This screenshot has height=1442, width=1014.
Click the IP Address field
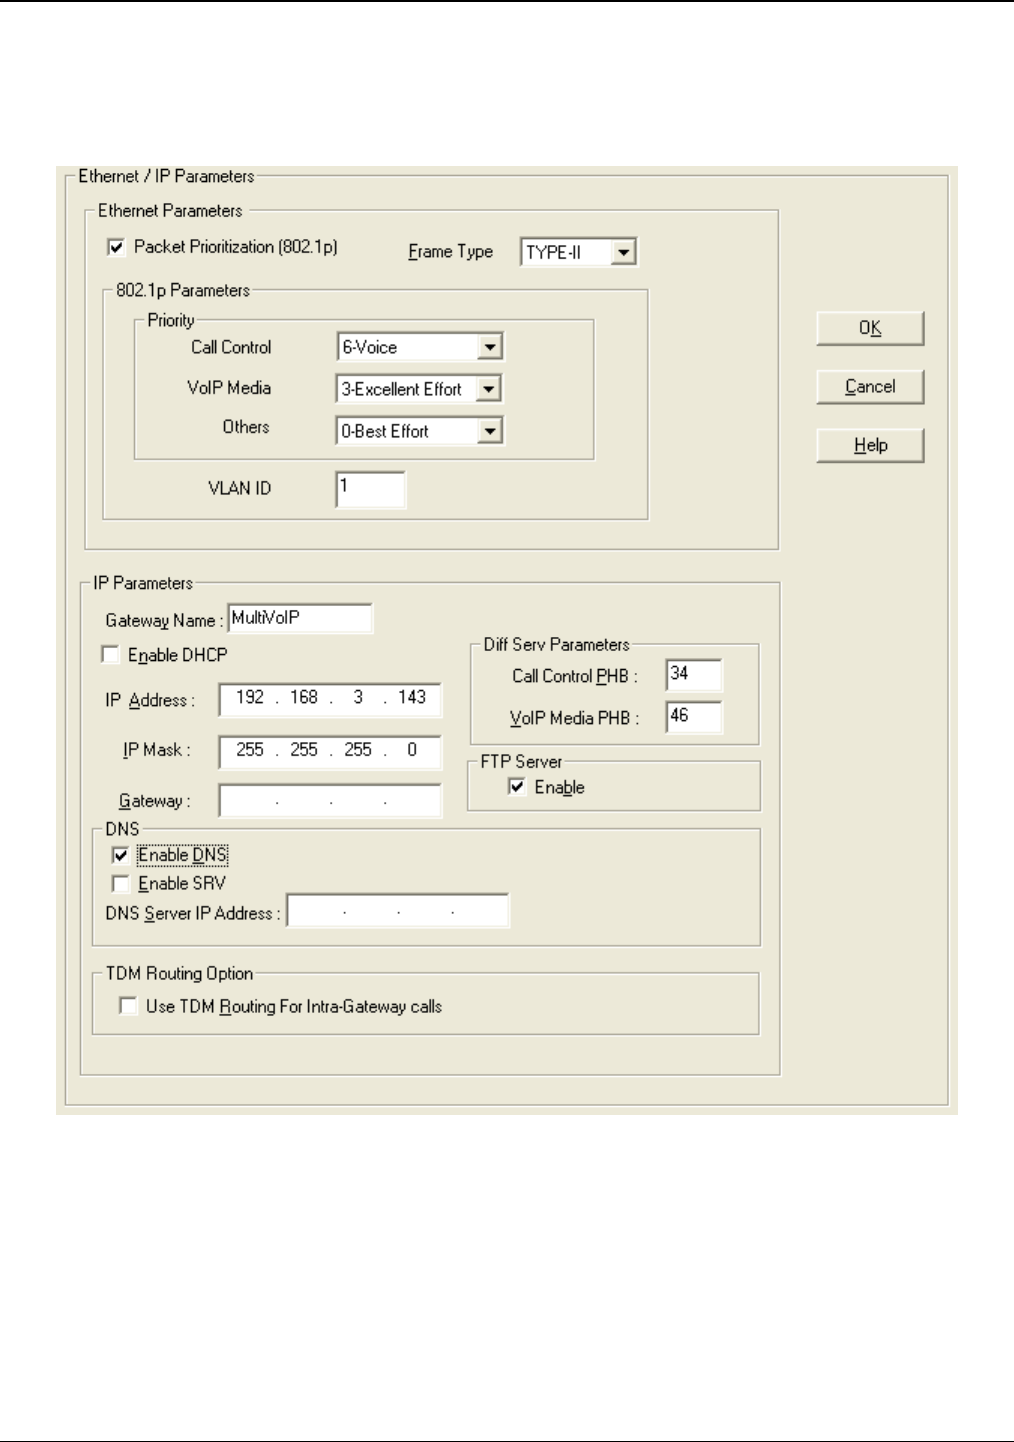tap(330, 699)
